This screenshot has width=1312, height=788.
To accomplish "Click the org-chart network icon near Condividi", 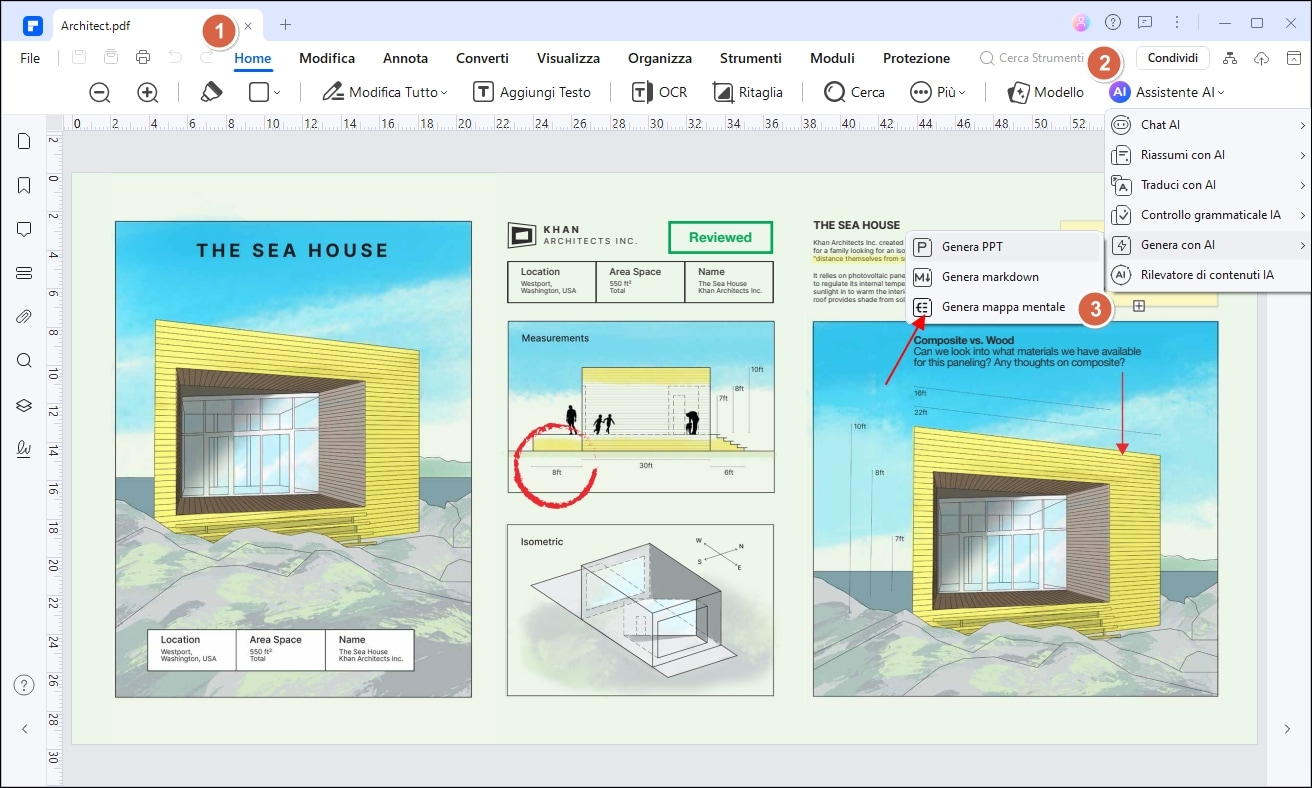I will click(1230, 58).
